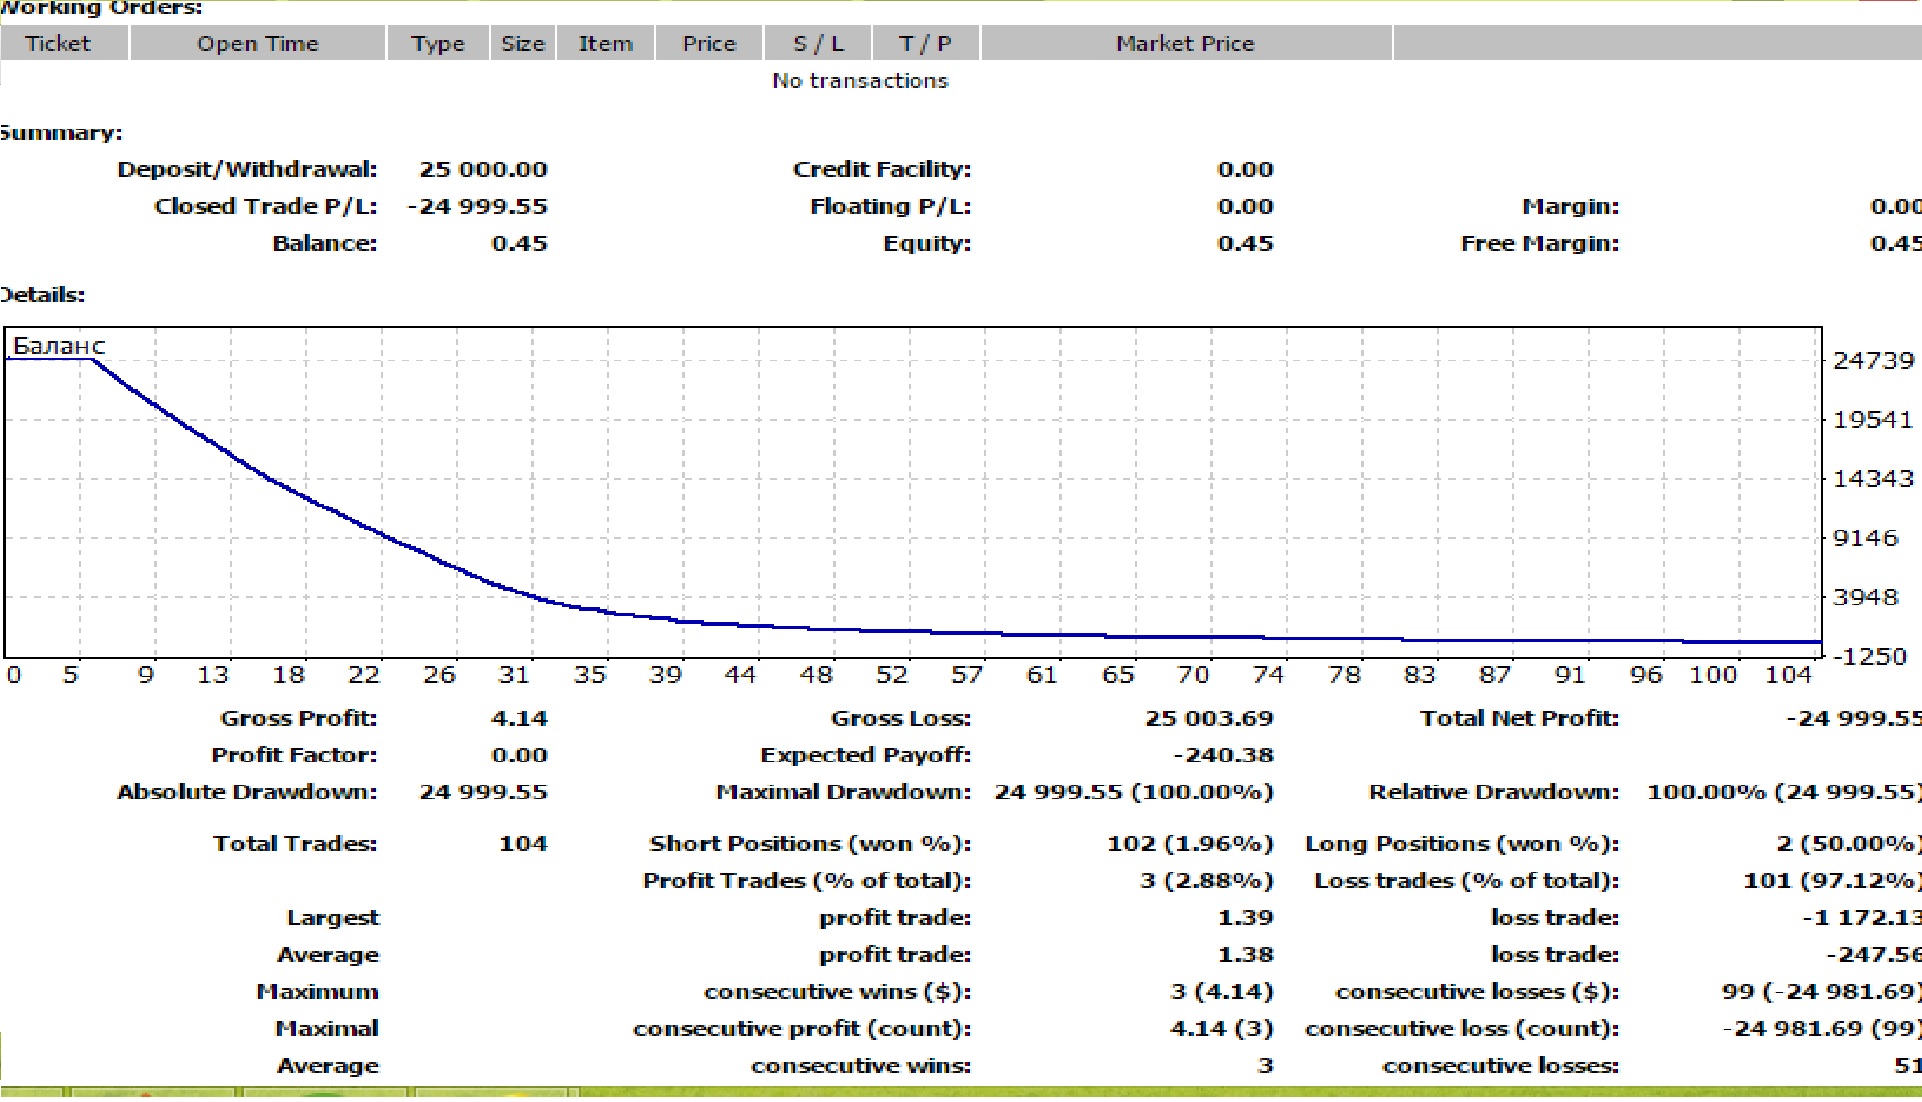This screenshot has width=1922, height=1102.
Task: Select the Item column header
Action: click(606, 44)
